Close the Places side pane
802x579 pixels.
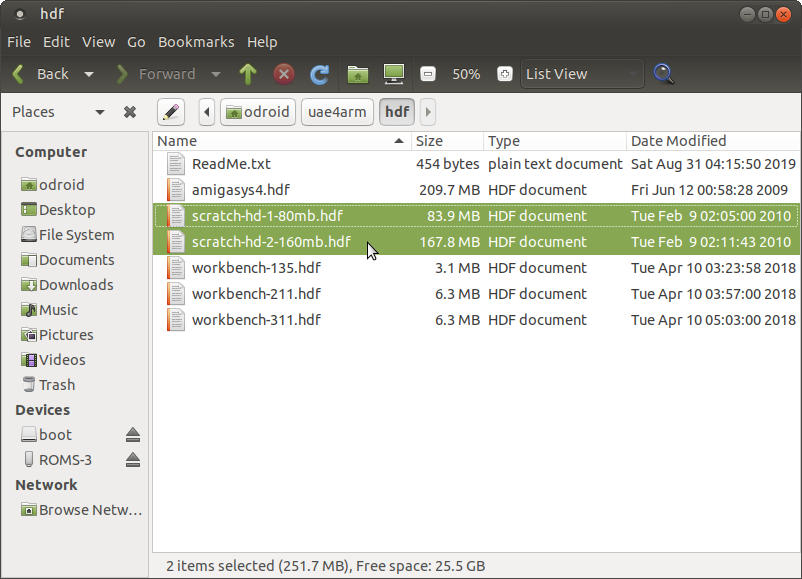130,112
